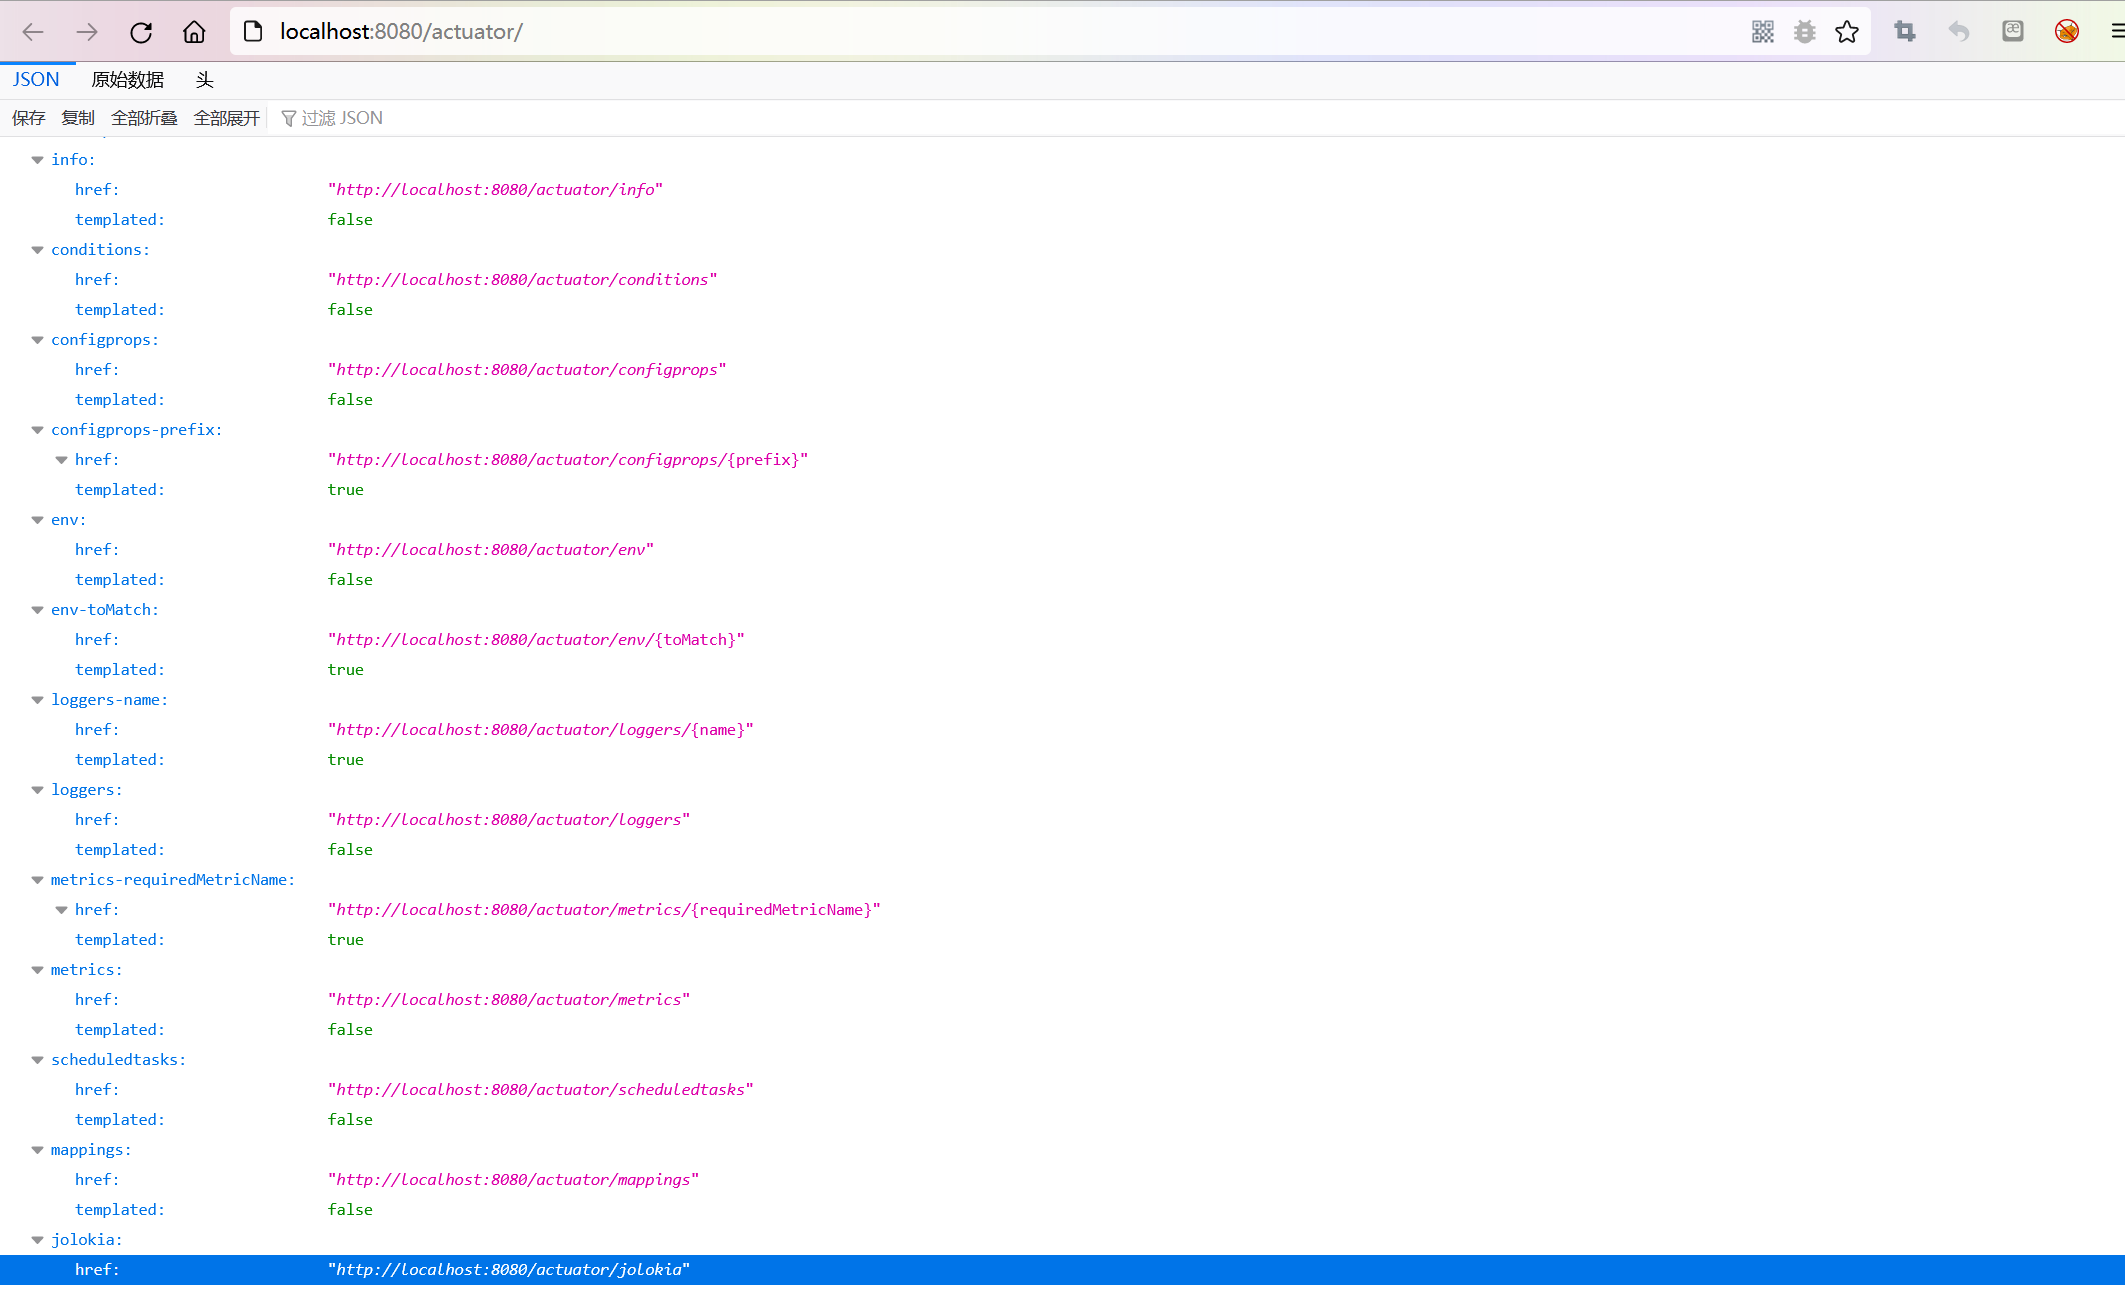Click the 过滤 JSON filter field
This screenshot has width=2125, height=1293.
[x=342, y=118]
